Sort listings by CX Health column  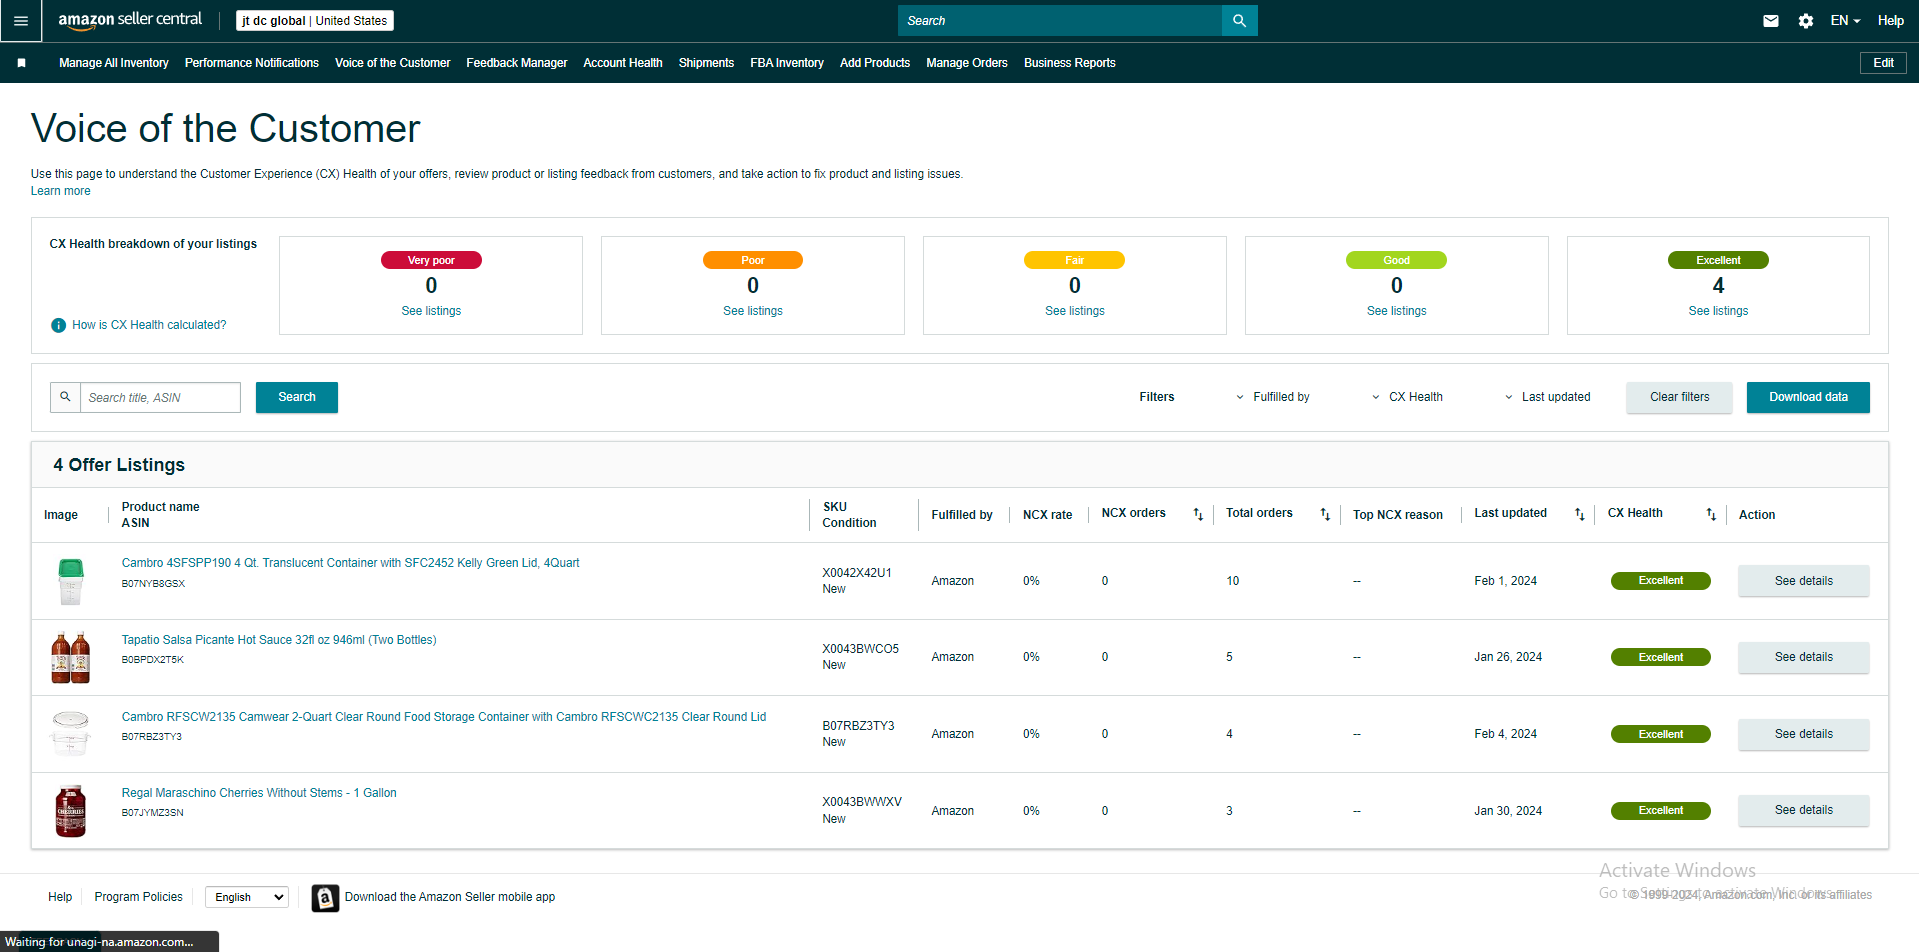(1711, 514)
